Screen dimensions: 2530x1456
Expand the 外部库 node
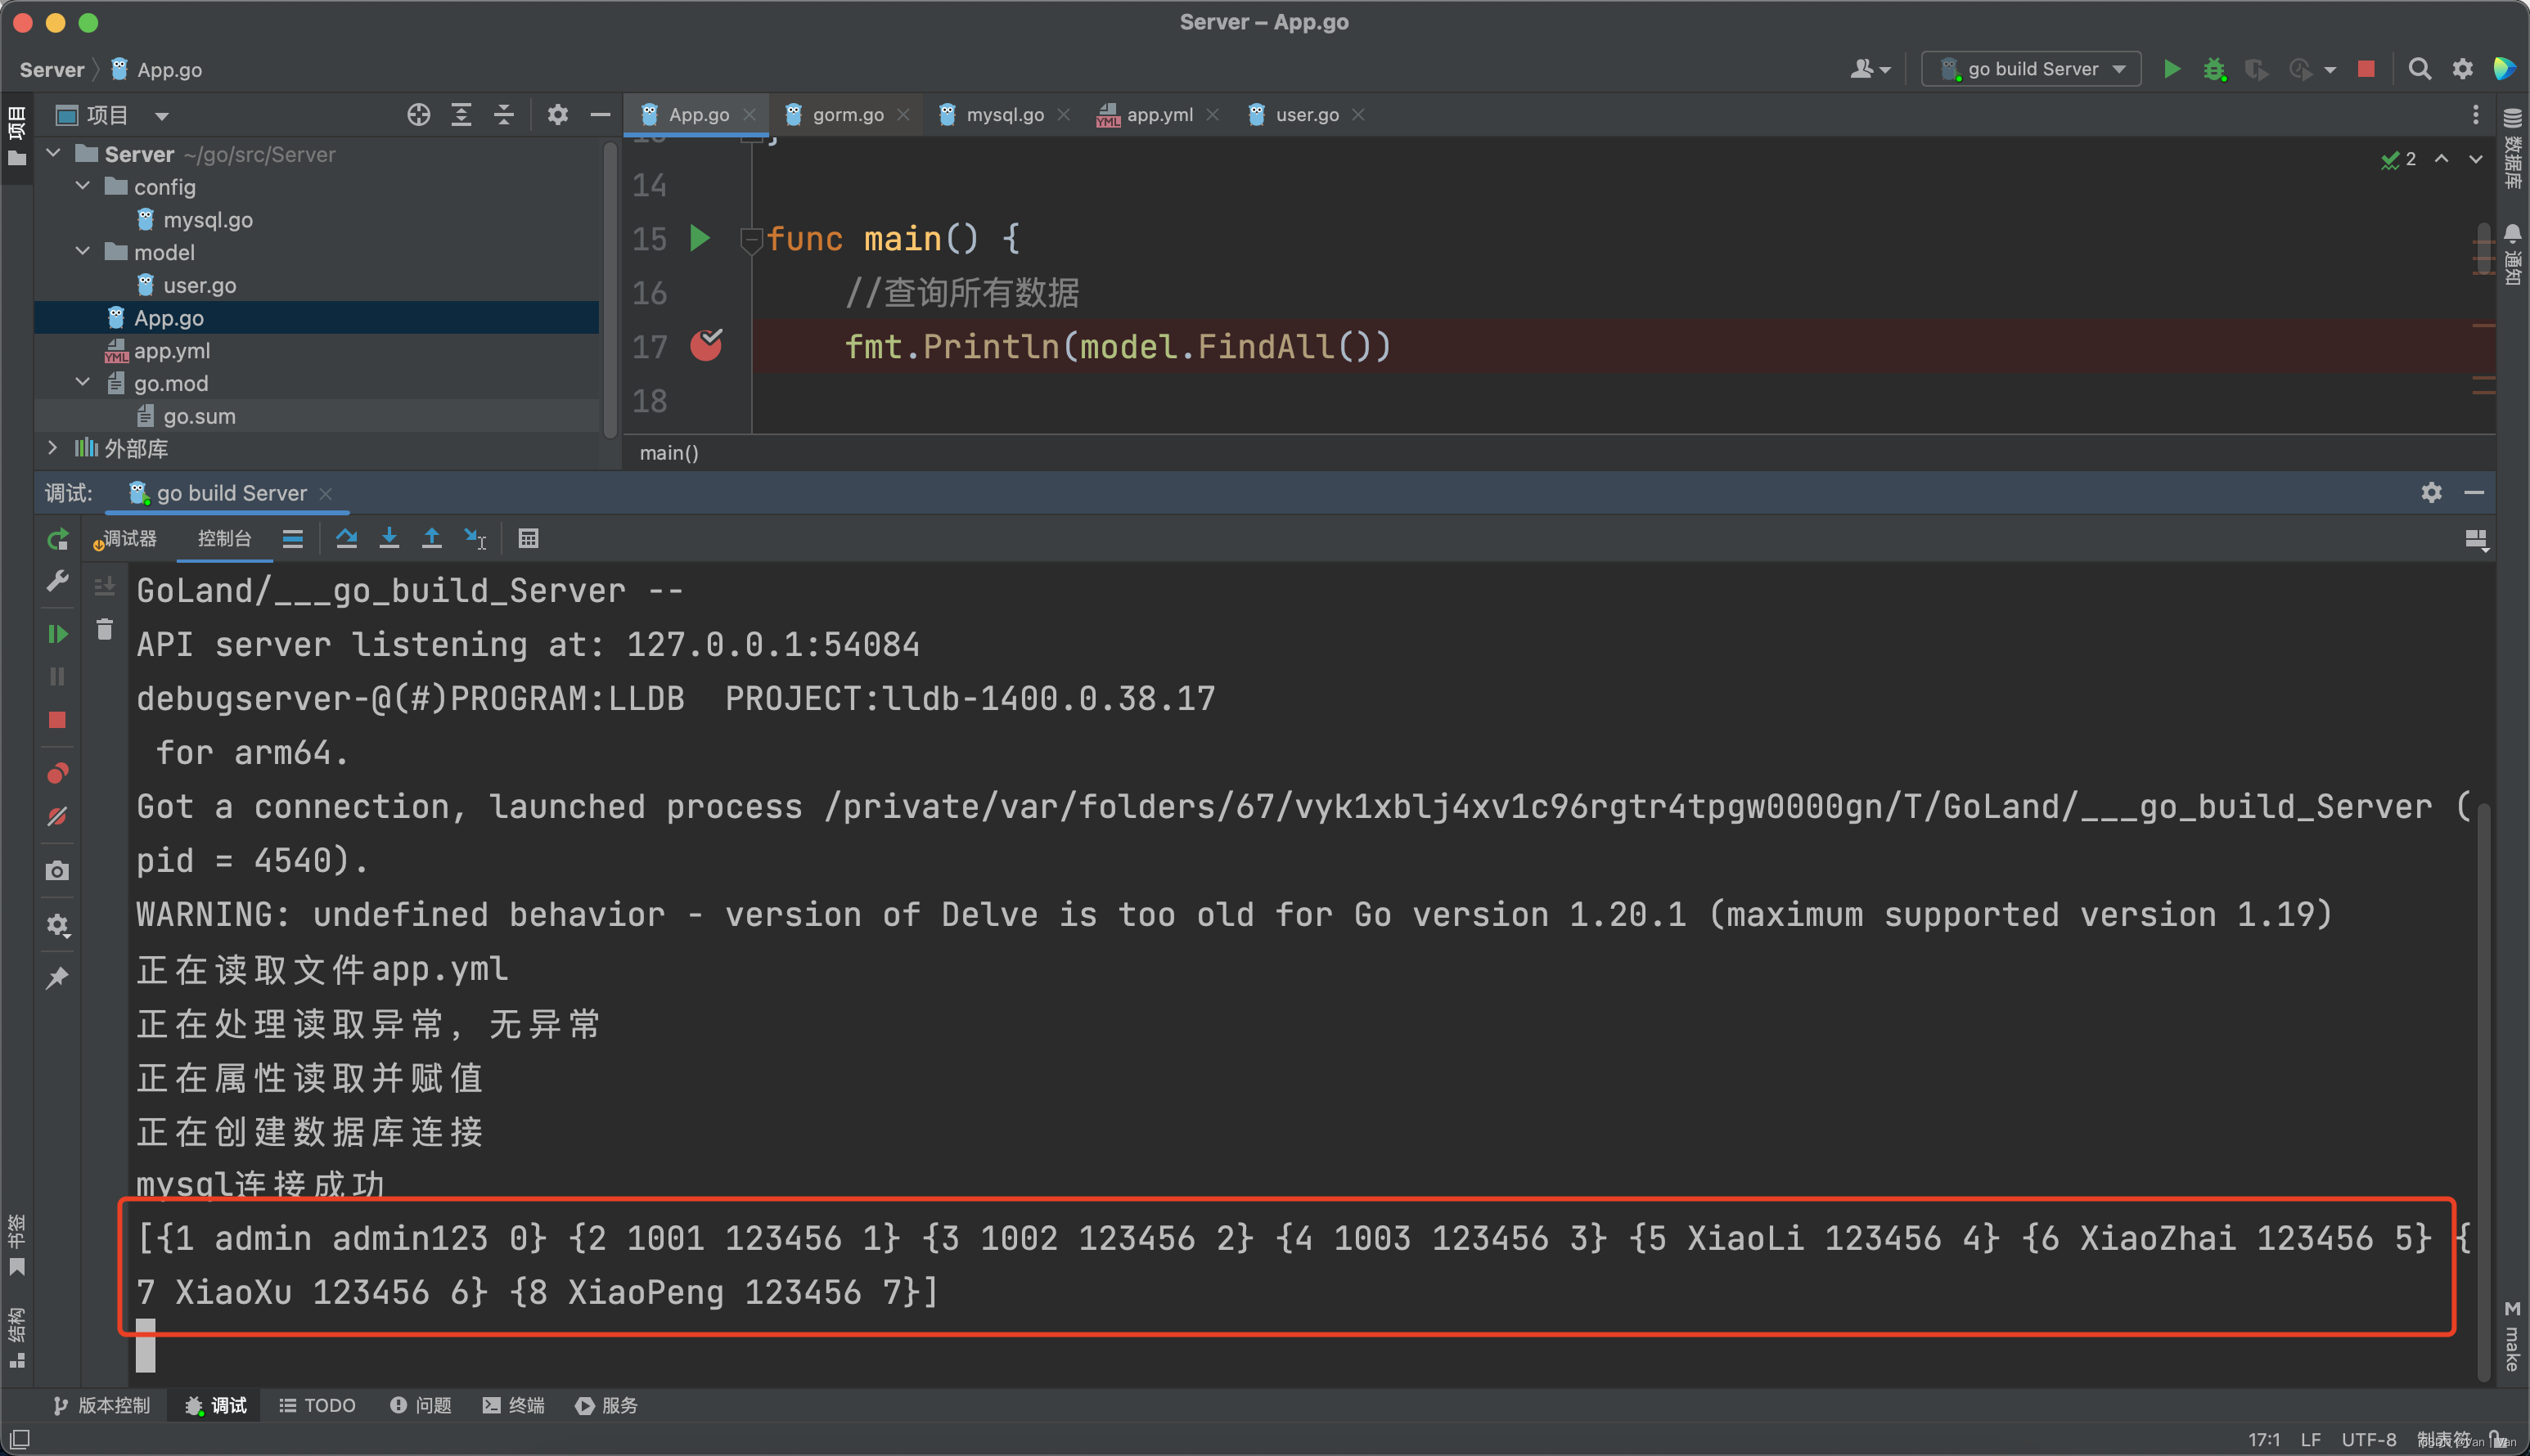pyautogui.click(x=53, y=448)
